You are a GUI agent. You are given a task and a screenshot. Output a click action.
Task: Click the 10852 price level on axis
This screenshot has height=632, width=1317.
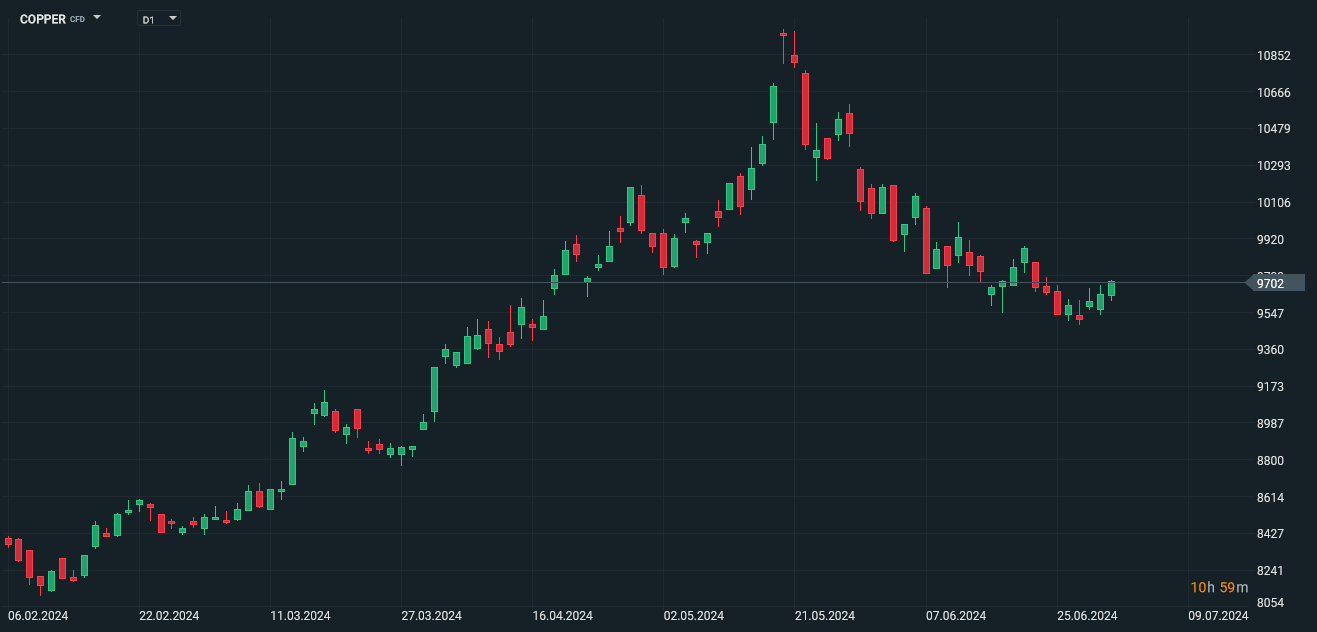click(x=1274, y=56)
